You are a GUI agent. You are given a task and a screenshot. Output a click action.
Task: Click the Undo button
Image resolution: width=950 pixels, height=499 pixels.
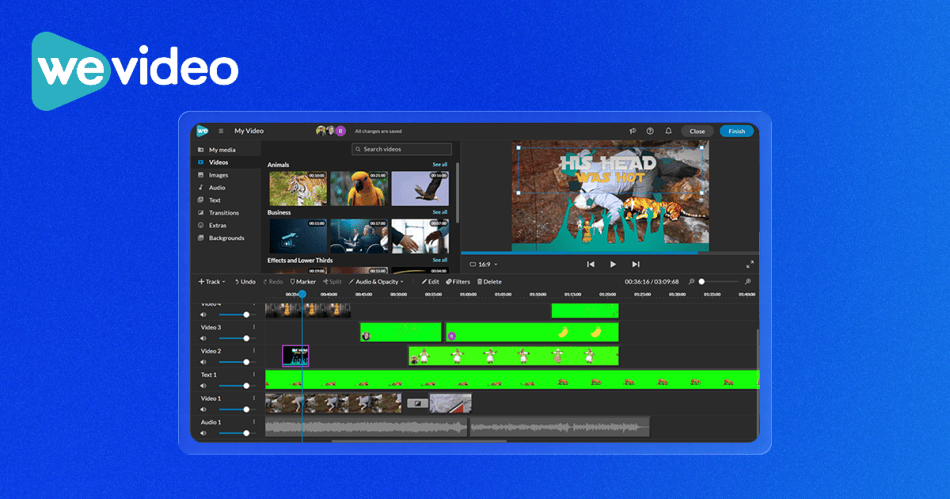[x=245, y=282]
